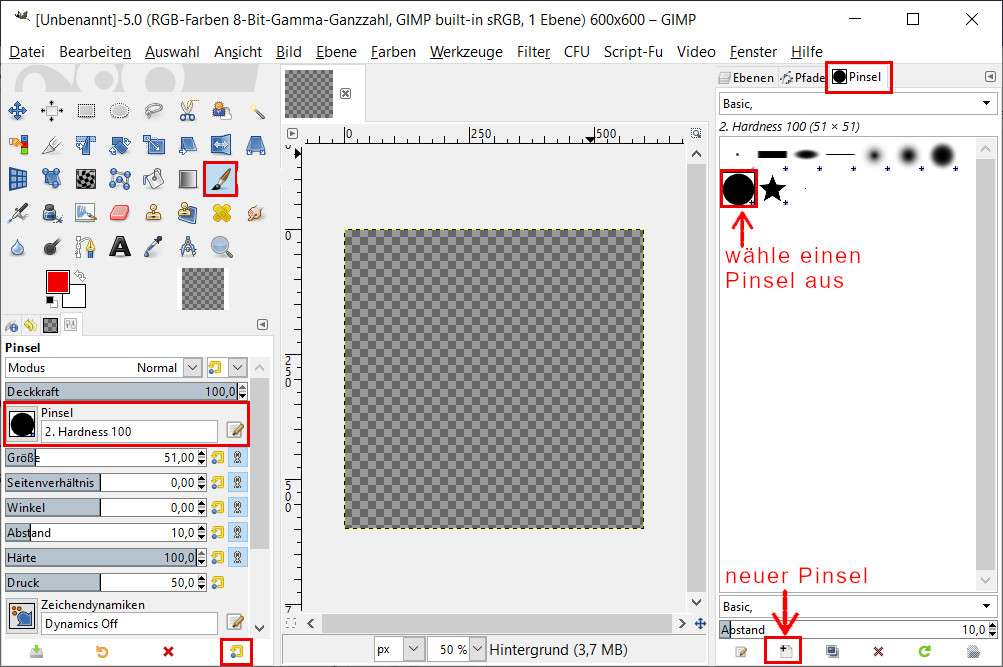Select the Scissors Select tool

point(187,111)
